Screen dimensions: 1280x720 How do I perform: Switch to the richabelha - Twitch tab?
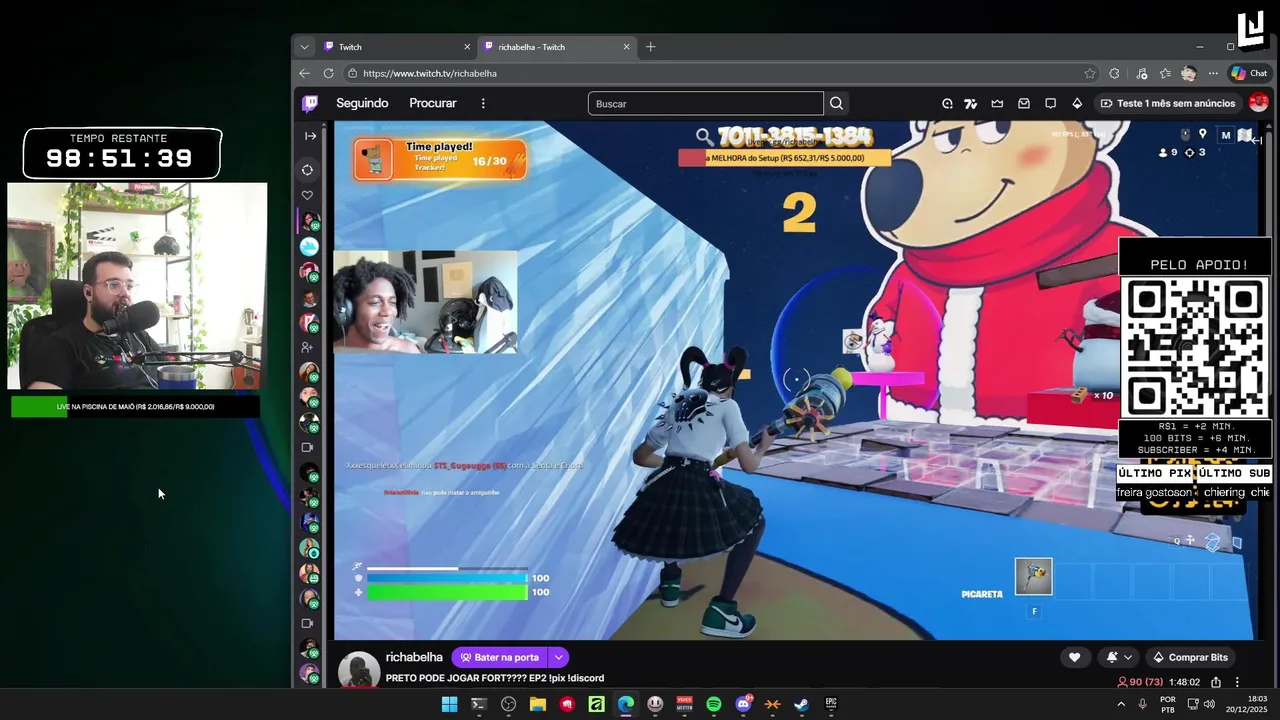(x=556, y=47)
